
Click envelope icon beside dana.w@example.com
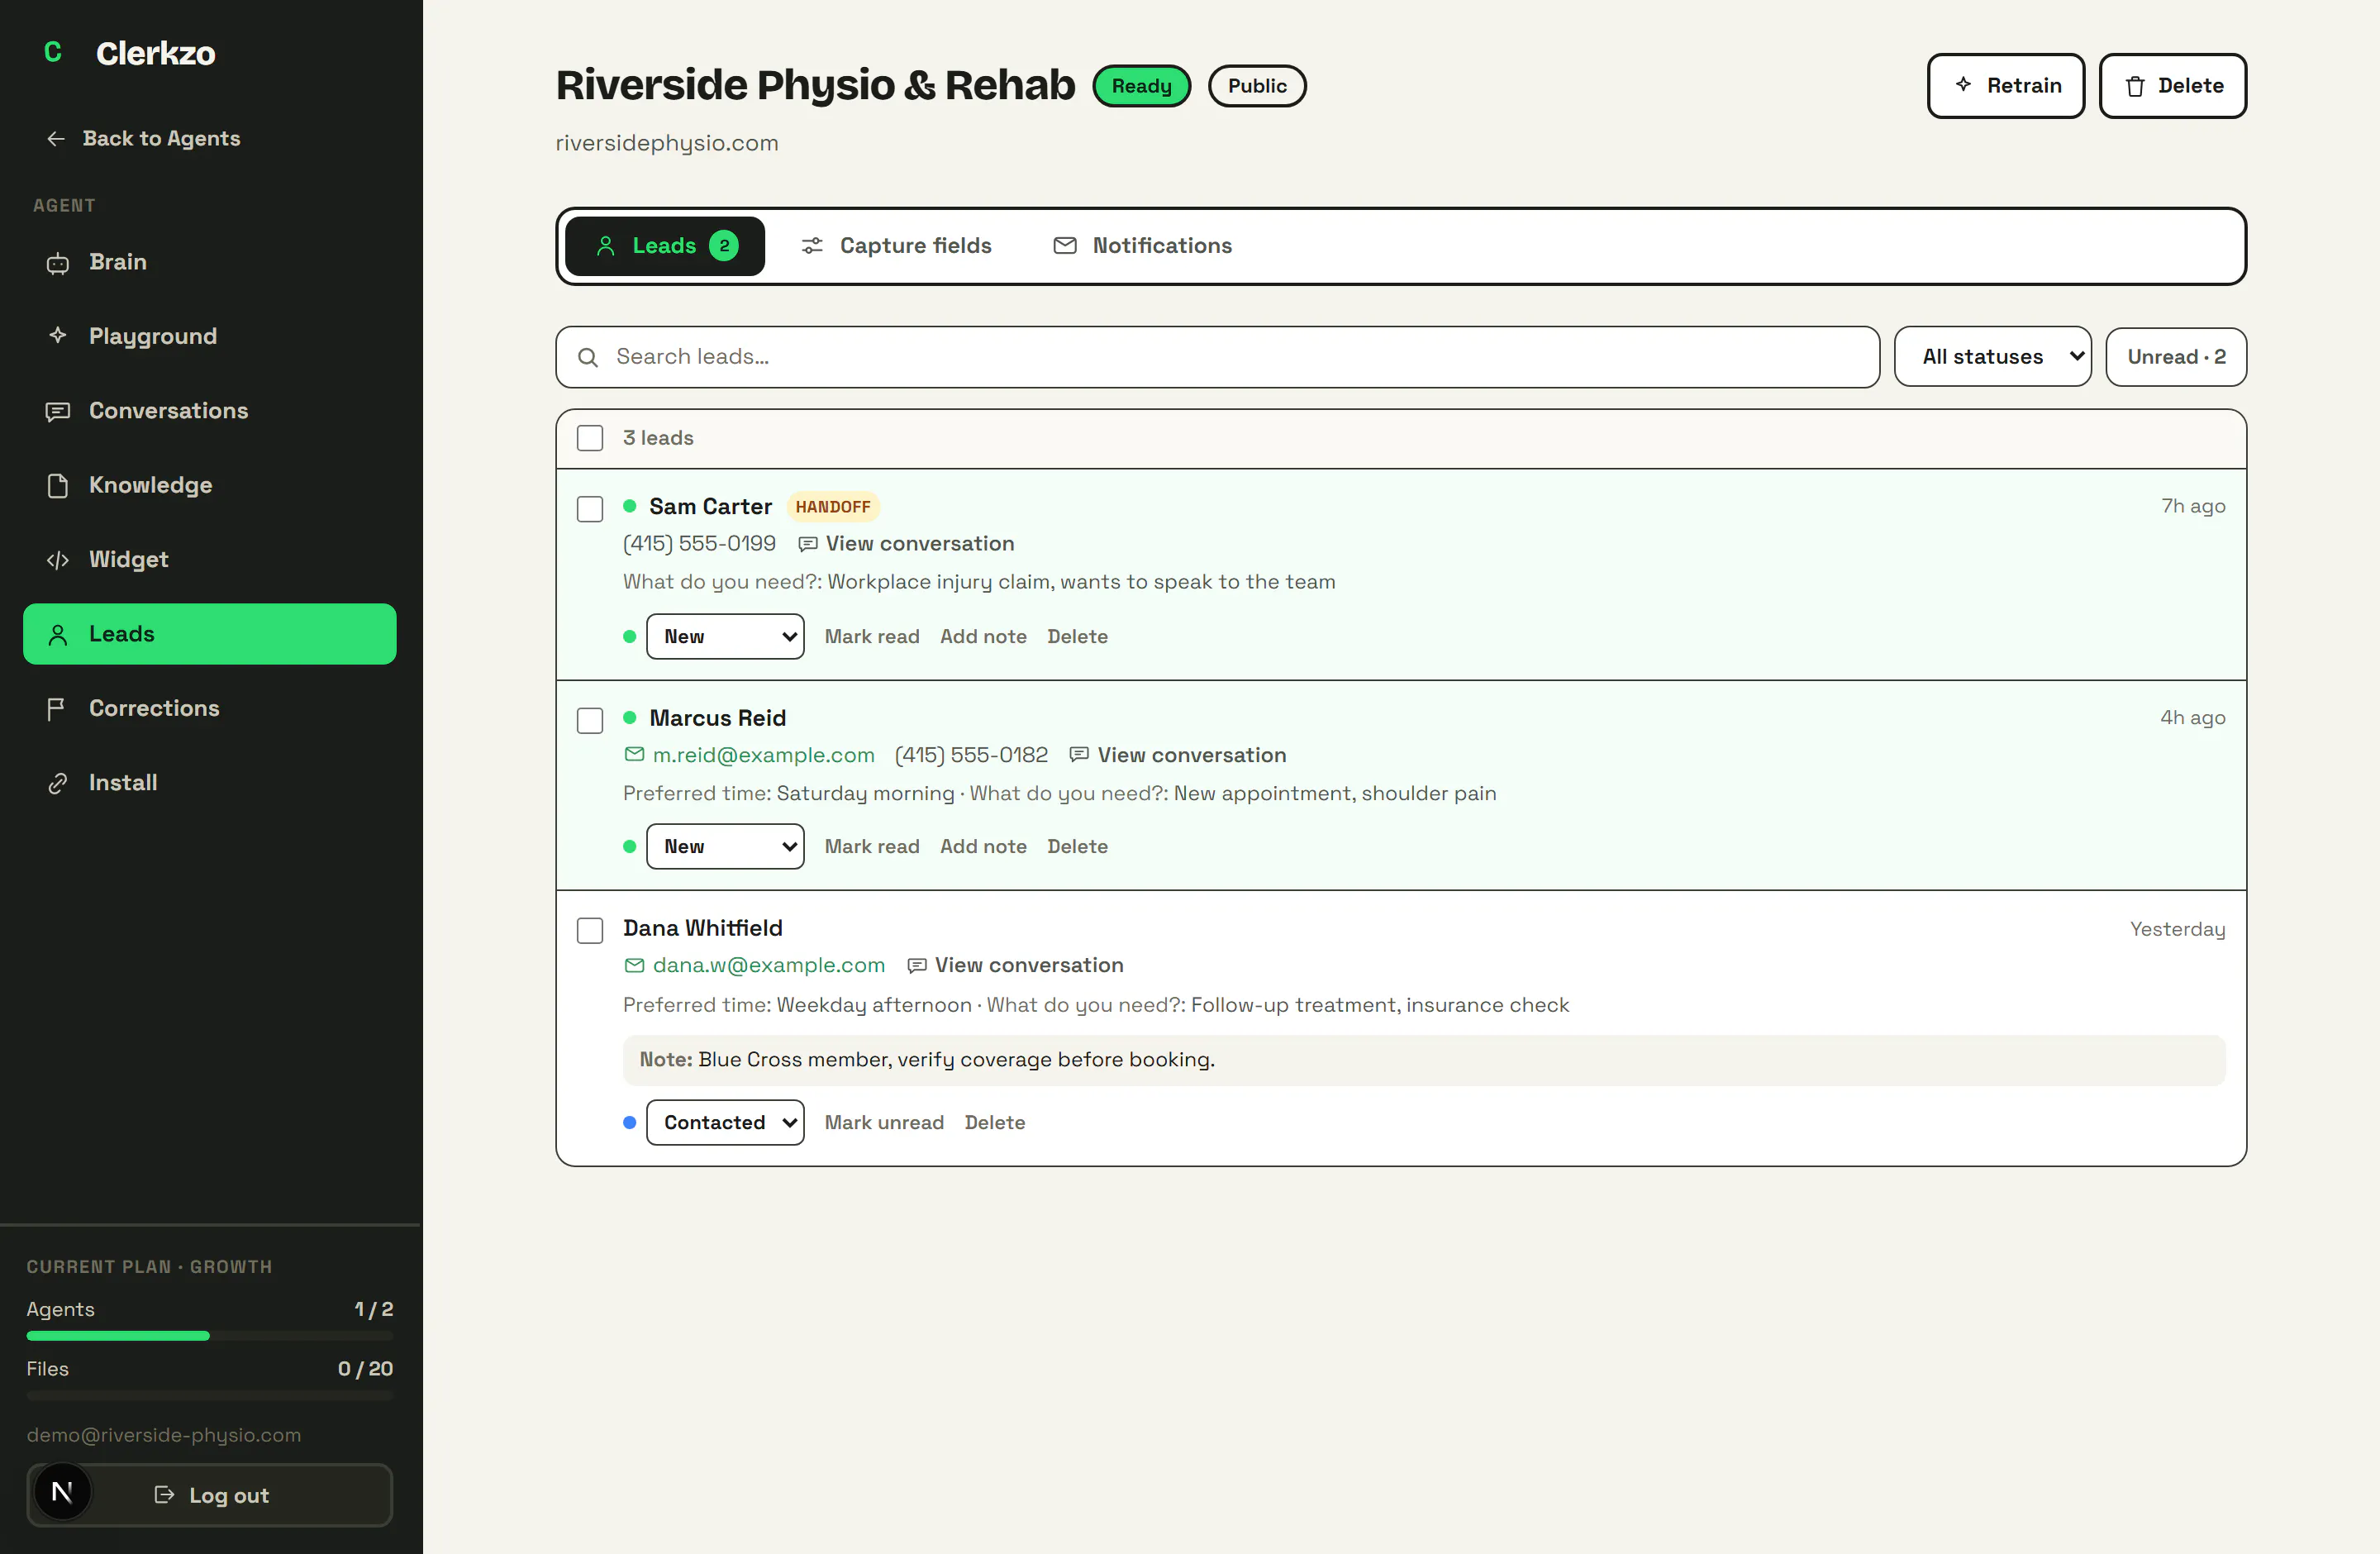(x=634, y=965)
